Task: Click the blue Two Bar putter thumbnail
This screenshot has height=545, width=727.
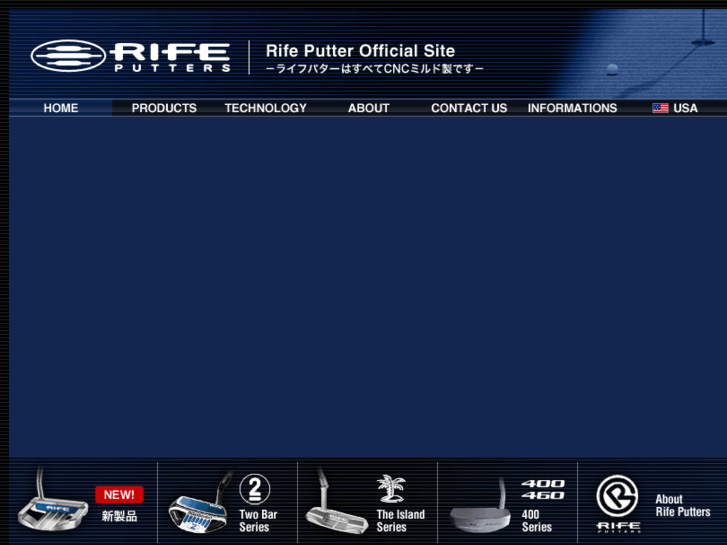Action: pyautogui.click(x=199, y=504)
